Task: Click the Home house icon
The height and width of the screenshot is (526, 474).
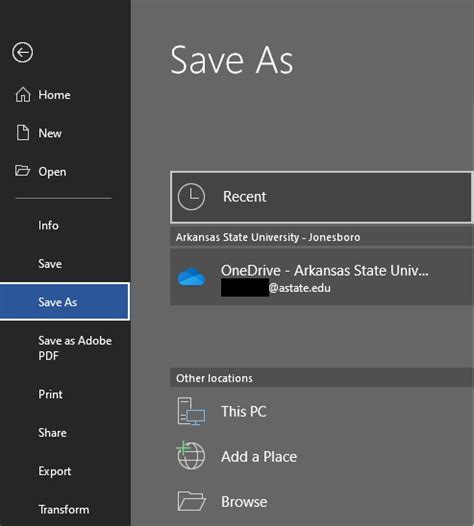Action: (x=23, y=94)
